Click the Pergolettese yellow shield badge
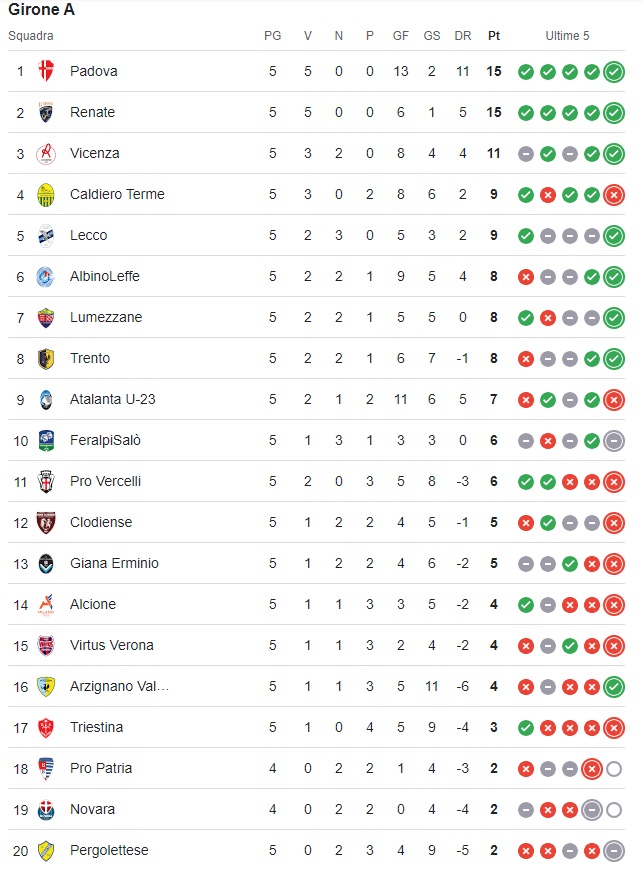This screenshot has width=643, height=873. (x=46, y=850)
